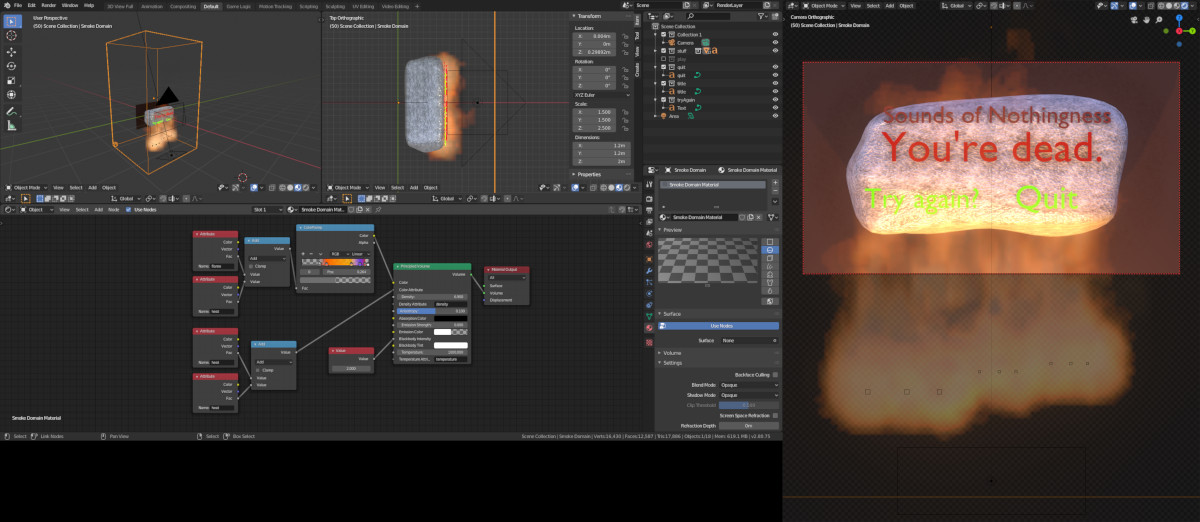Click the Clip Threshold slider
The height and width of the screenshot is (522, 1200).
(x=748, y=405)
